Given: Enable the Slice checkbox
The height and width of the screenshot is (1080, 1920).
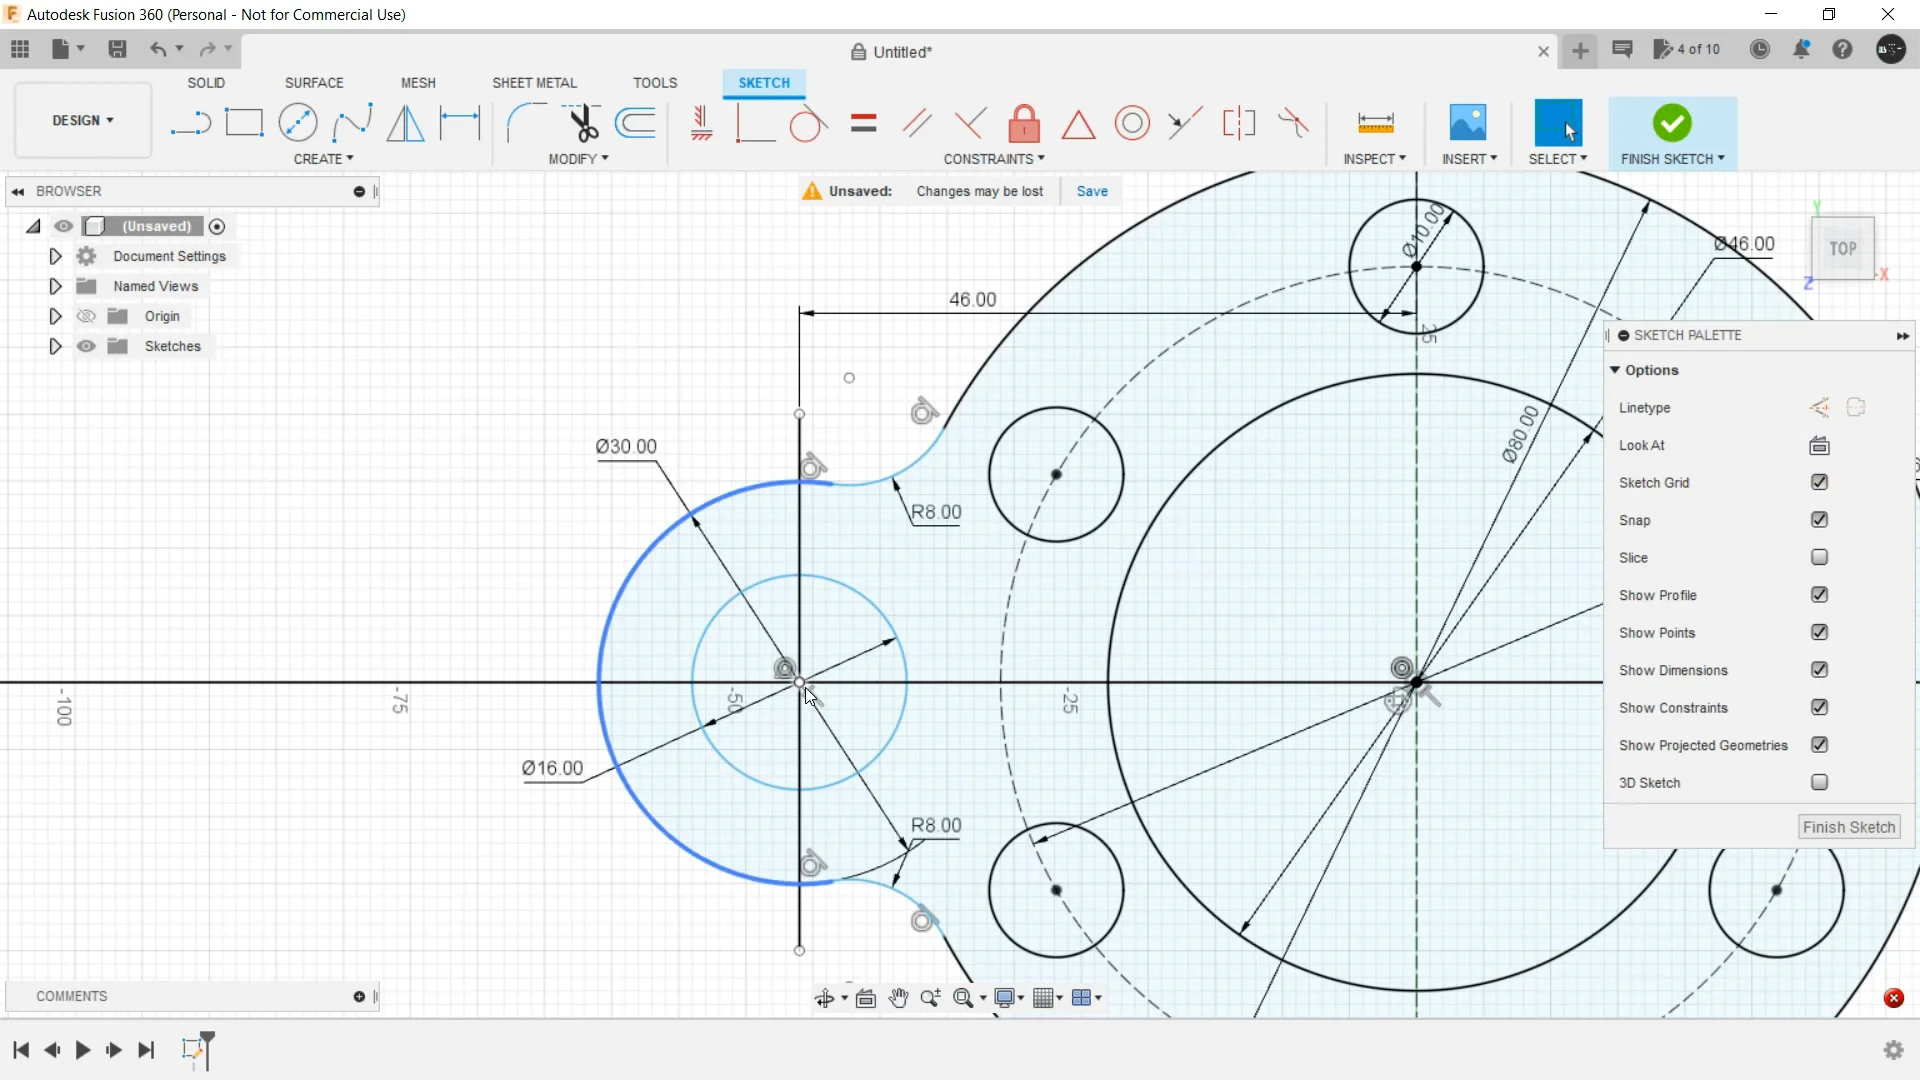Looking at the screenshot, I should [1820, 558].
